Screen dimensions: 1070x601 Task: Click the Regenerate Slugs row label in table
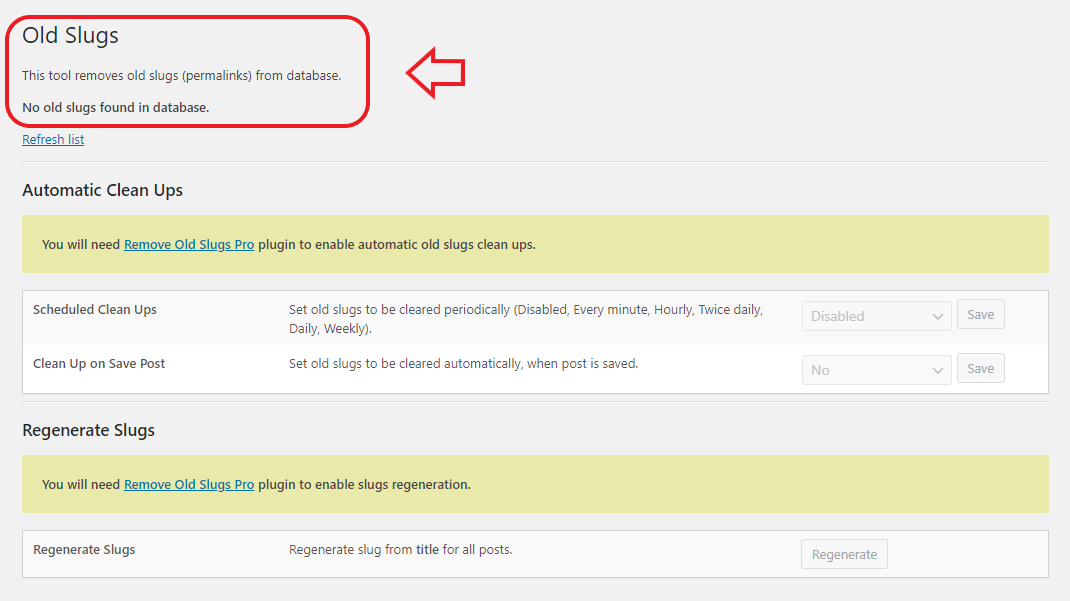(84, 550)
